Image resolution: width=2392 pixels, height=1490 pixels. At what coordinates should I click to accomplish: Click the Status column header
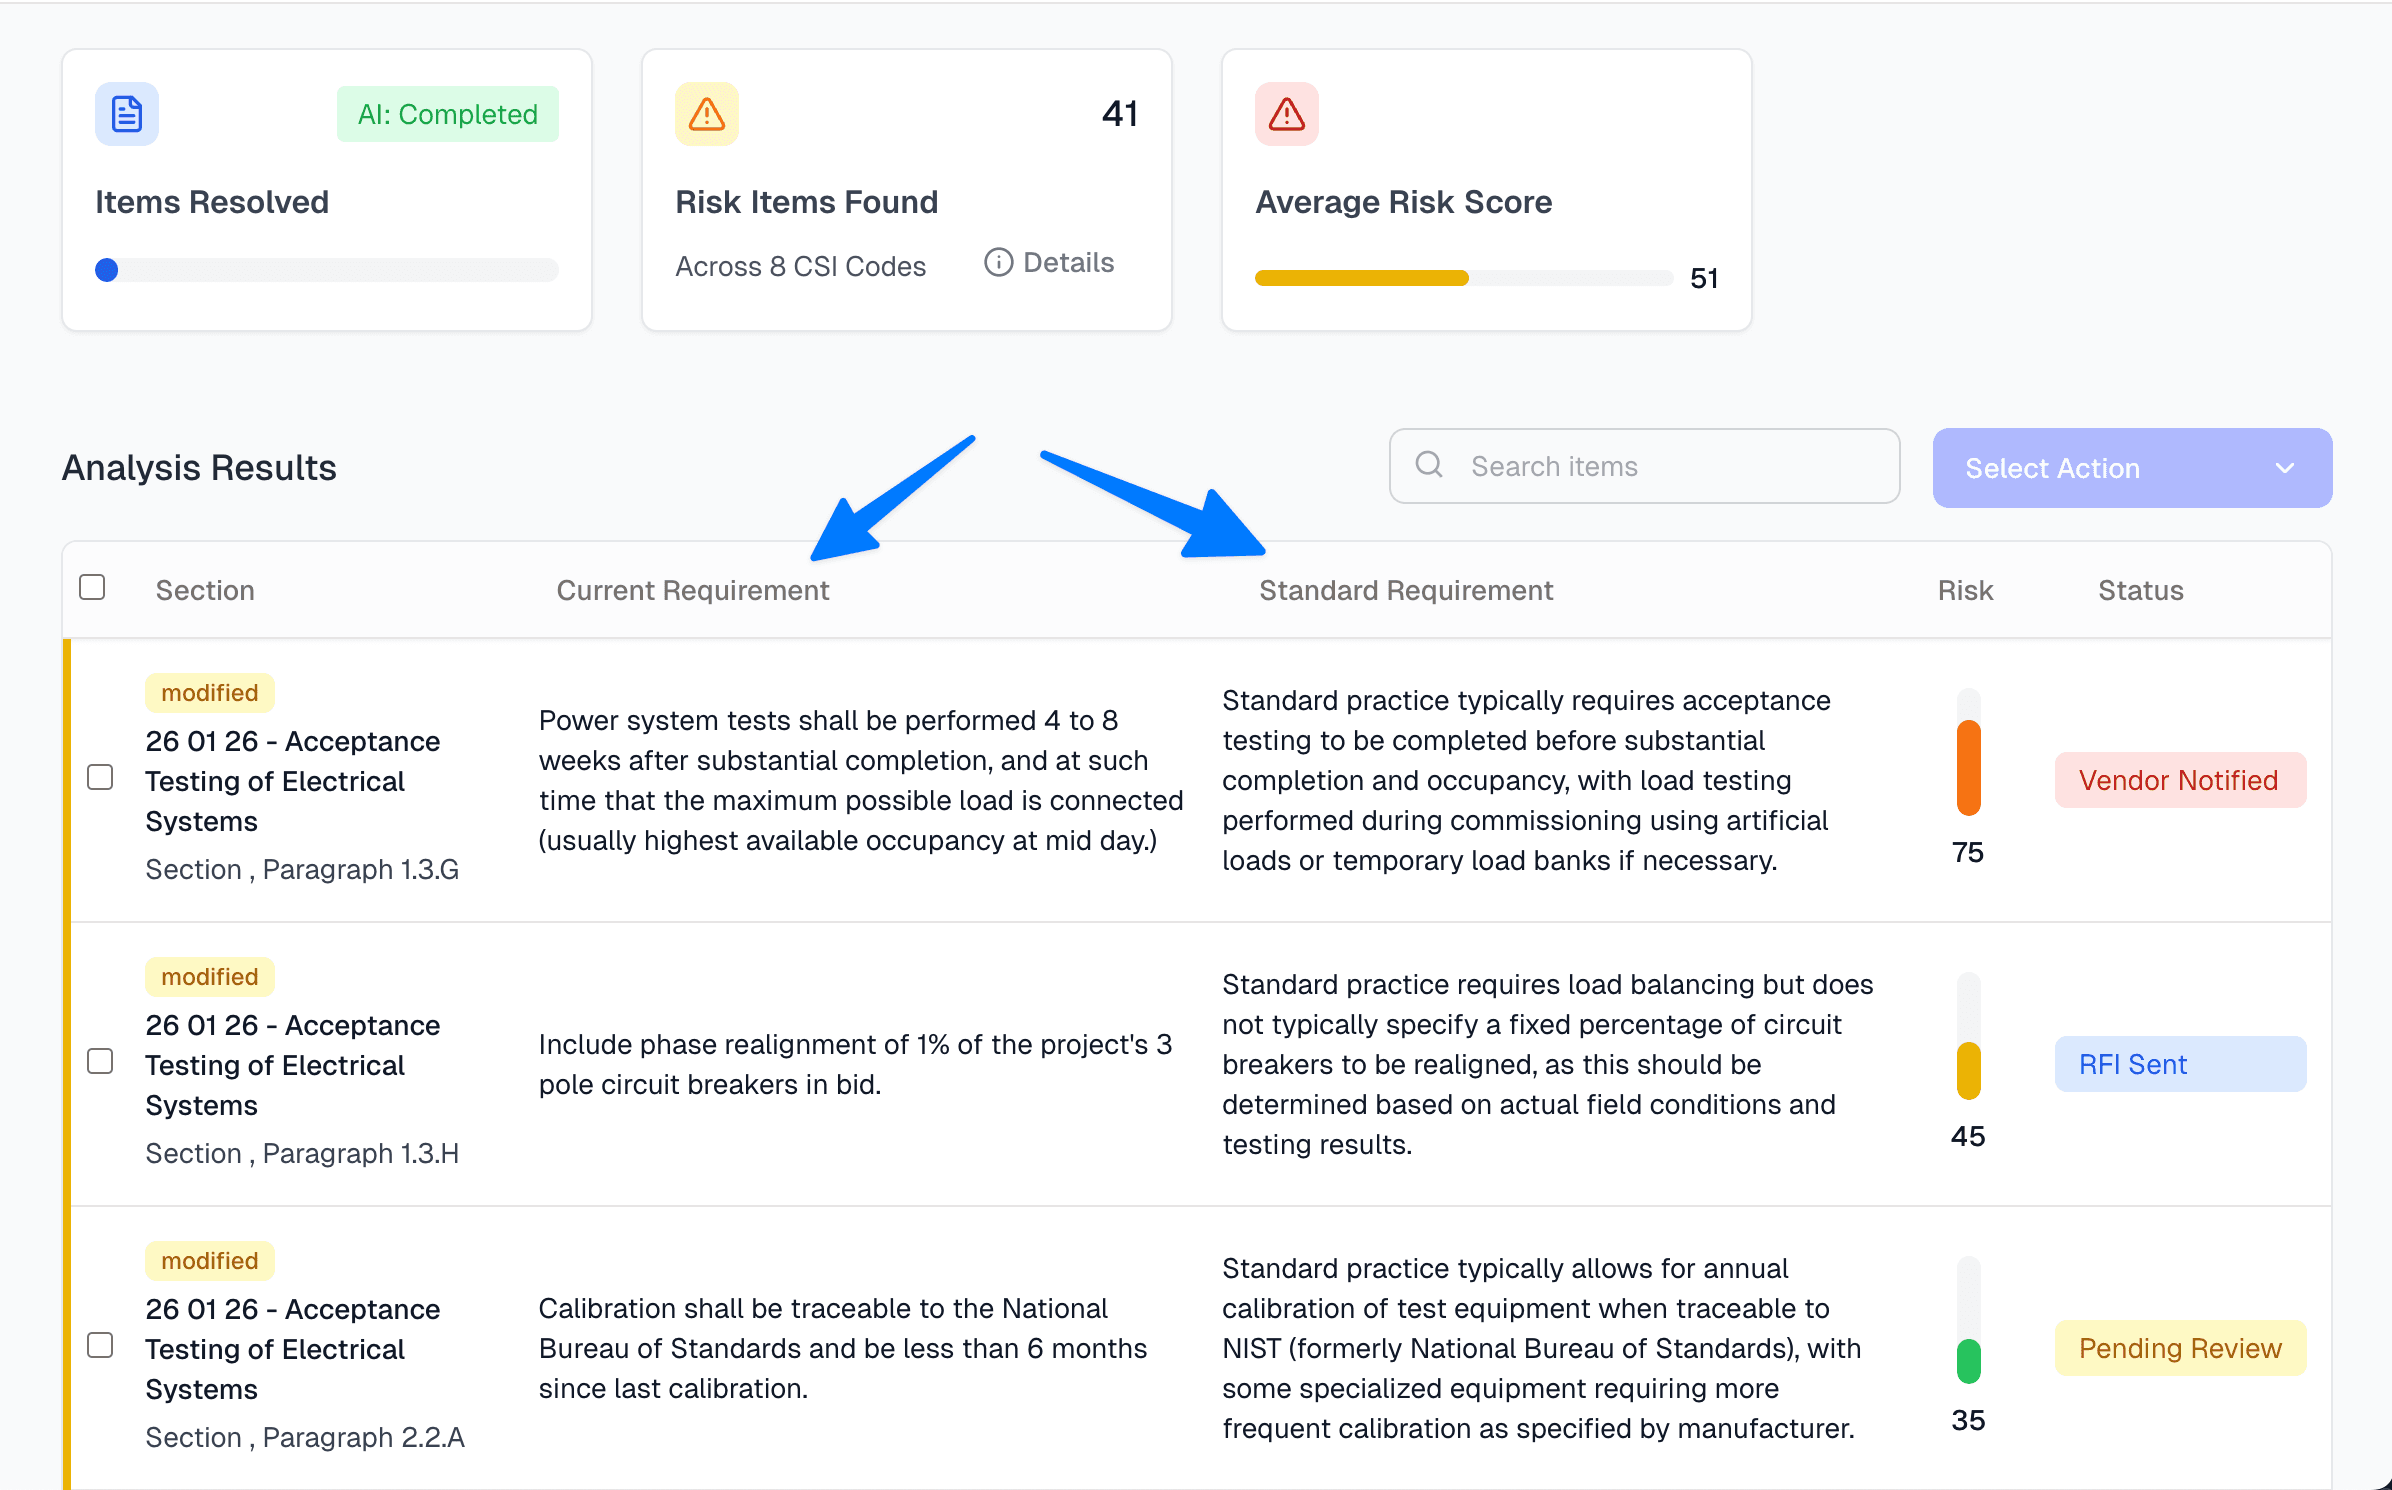click(x=2140, y=590)
